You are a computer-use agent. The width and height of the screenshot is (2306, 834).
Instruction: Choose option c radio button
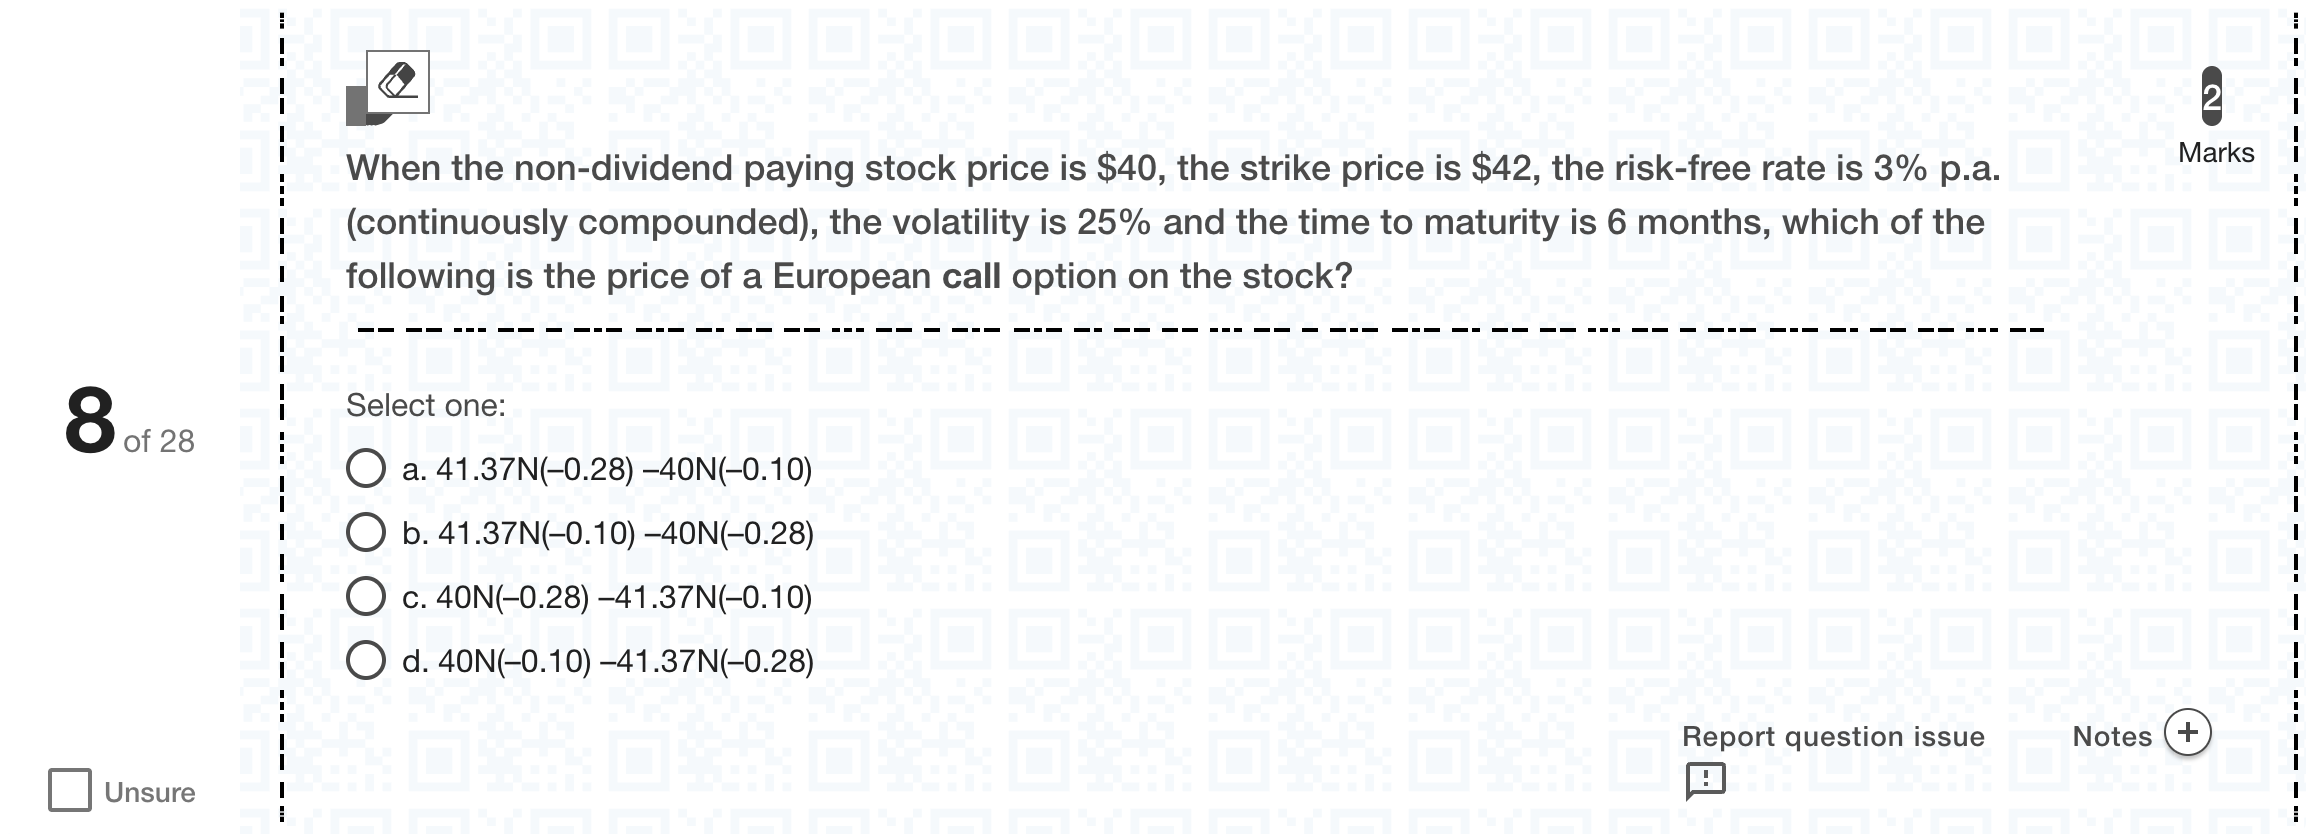366,596
